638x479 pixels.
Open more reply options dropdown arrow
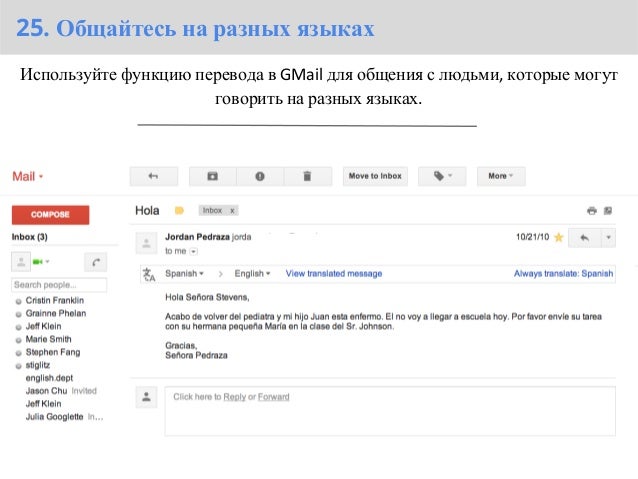tap(609, 238)
